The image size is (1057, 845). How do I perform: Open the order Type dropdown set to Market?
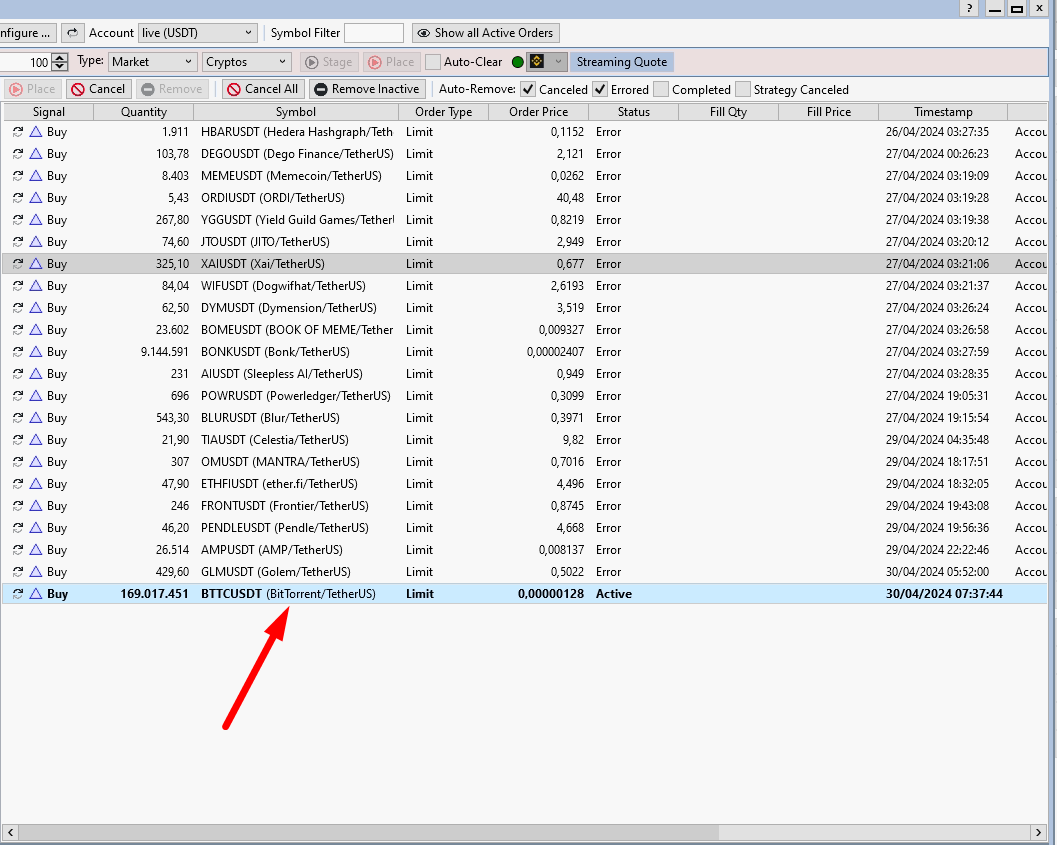[x=153, y=62]
